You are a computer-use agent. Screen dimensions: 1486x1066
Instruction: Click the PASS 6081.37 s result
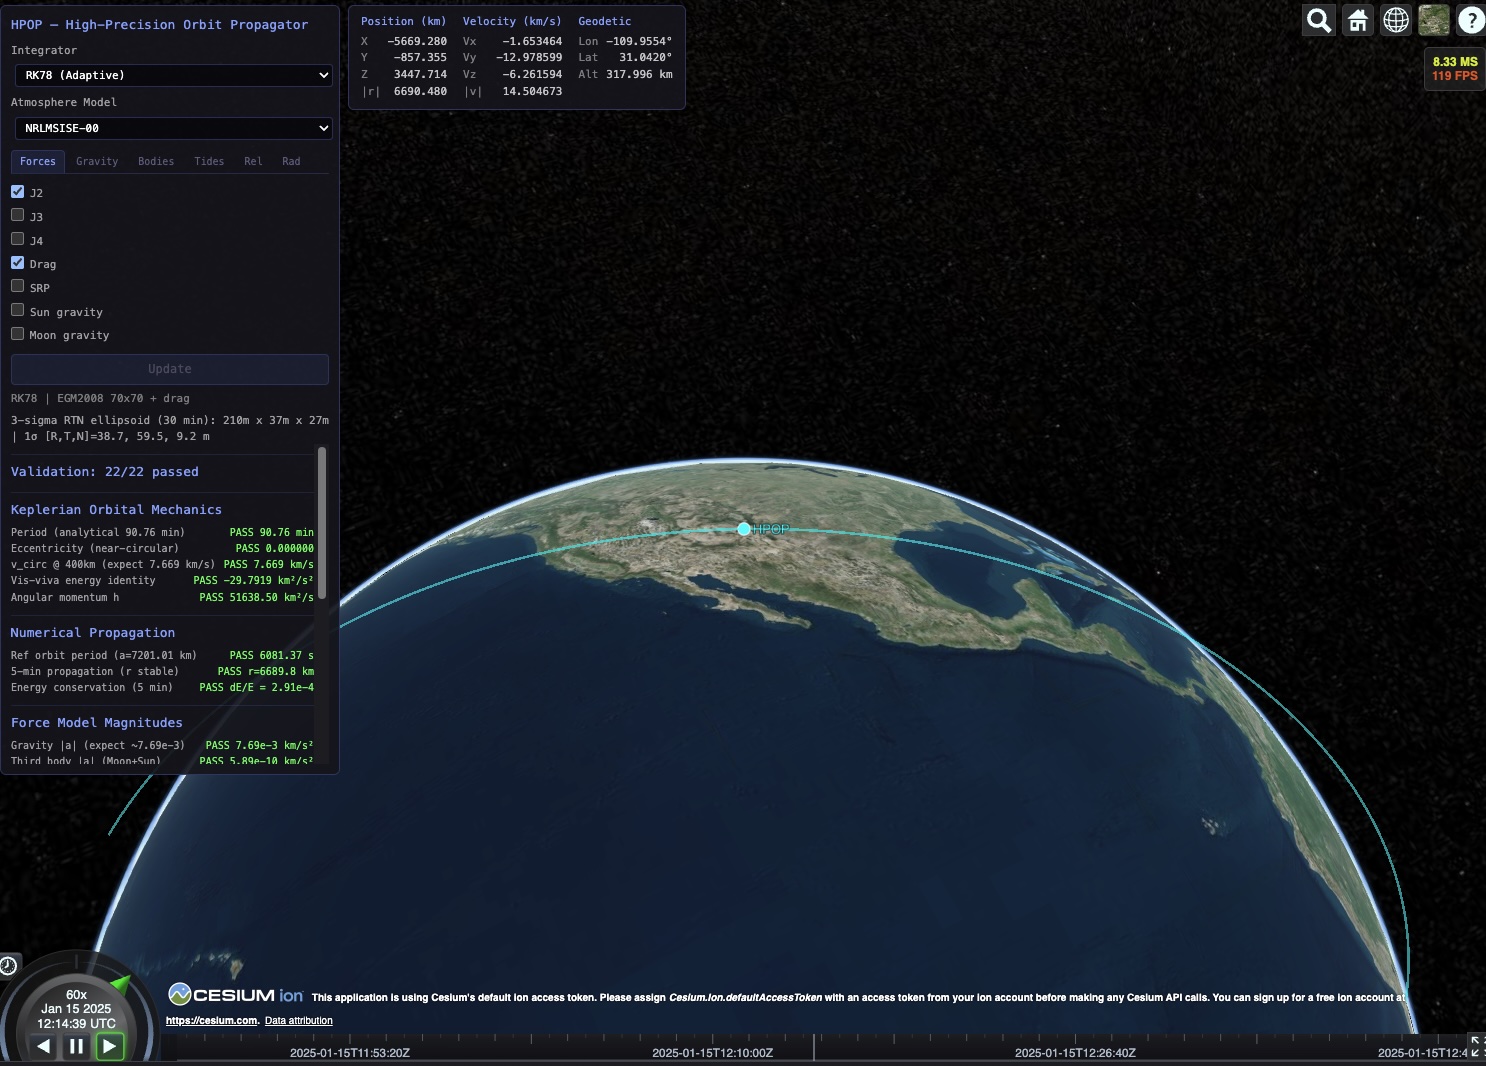272,656
